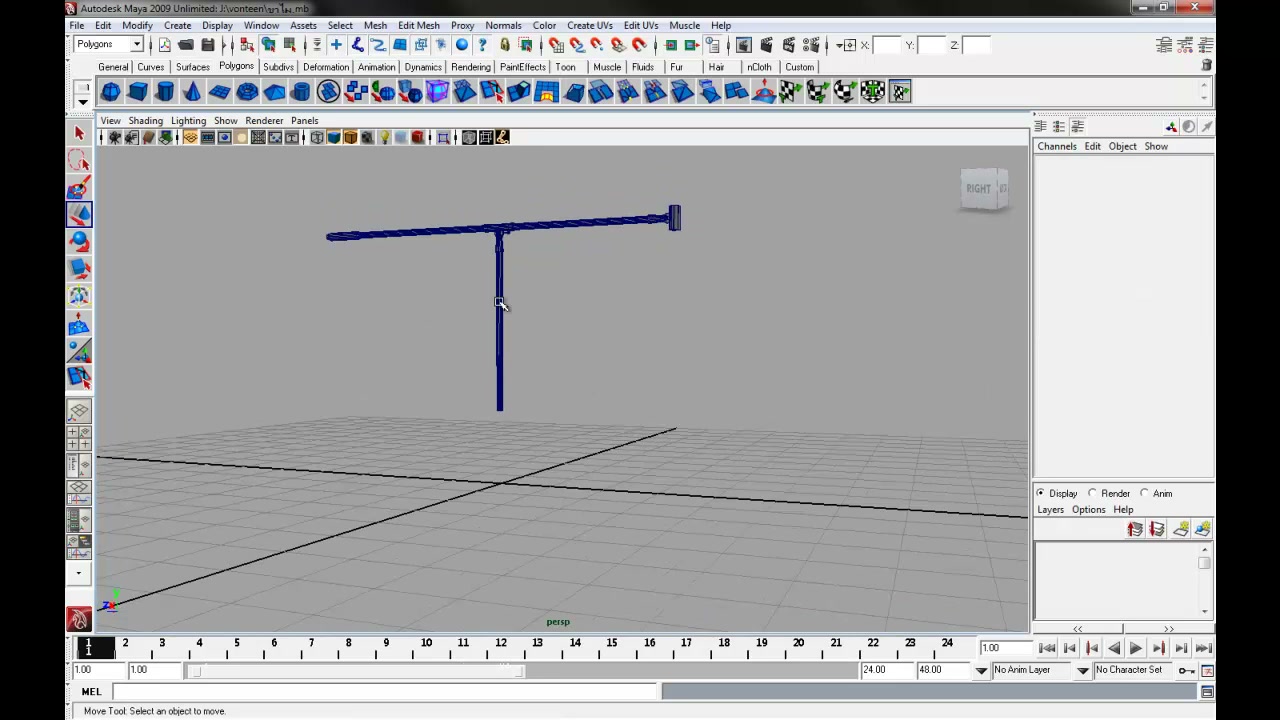Go to start of playback range
The height and width of the screenshot is (720, 1280).
(x=1047, y=648)
